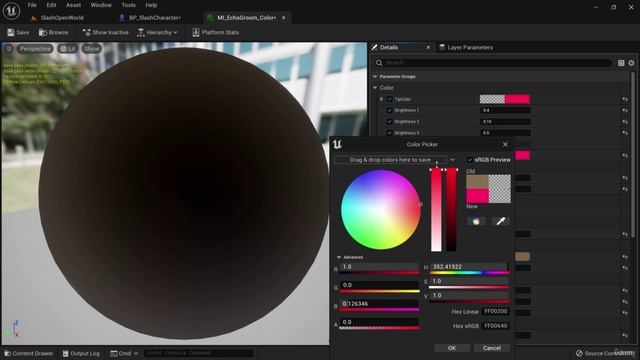Click the Browse toolbar icon
Image resolution: width=640 pixels, height=360 pixels.
coord(43,32)
